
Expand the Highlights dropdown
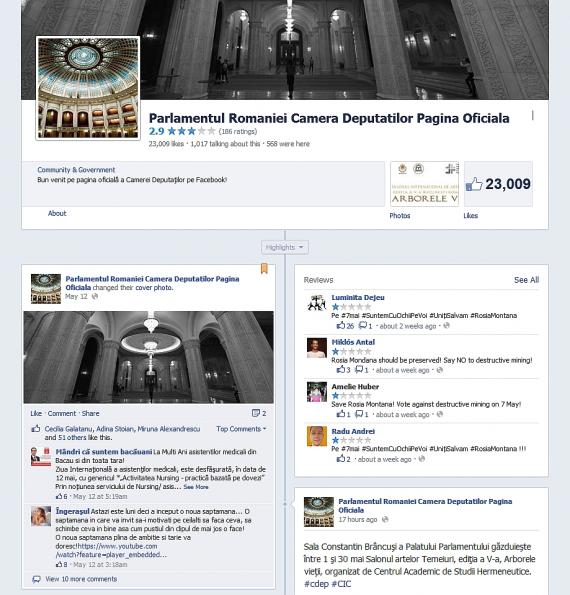coord(285,247)
